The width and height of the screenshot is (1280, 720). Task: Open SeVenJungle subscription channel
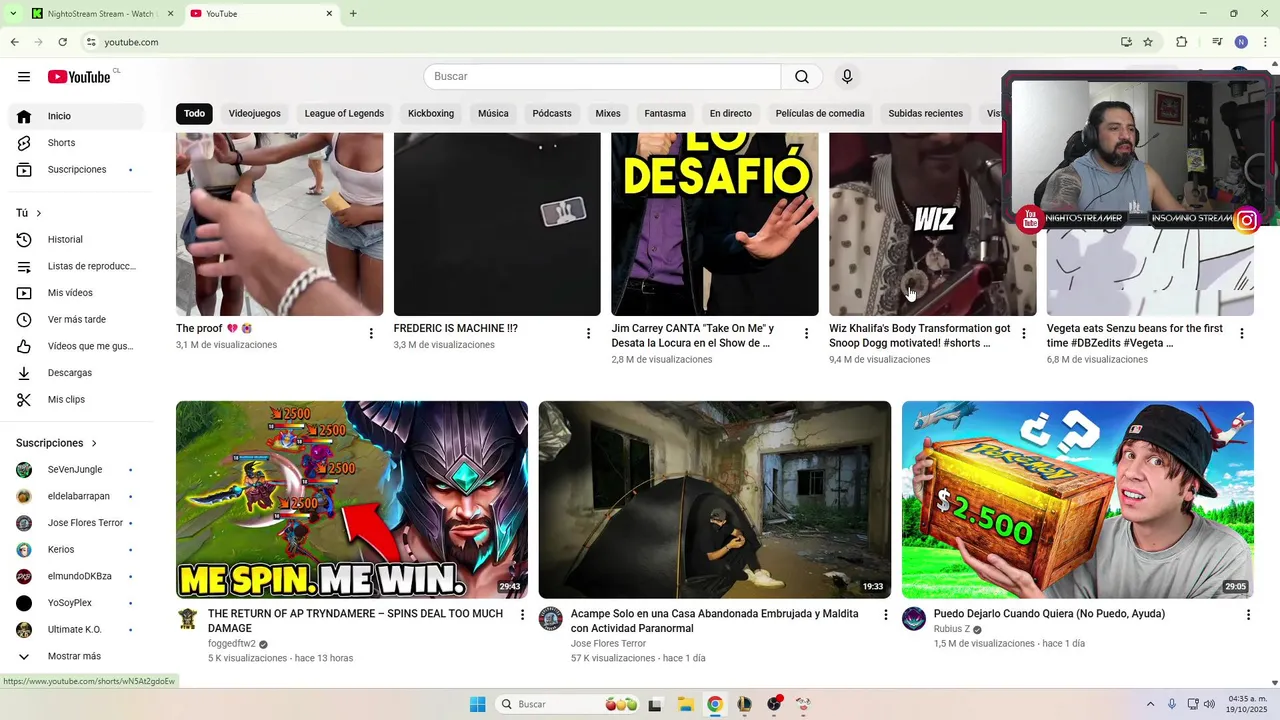pos(76,470)
